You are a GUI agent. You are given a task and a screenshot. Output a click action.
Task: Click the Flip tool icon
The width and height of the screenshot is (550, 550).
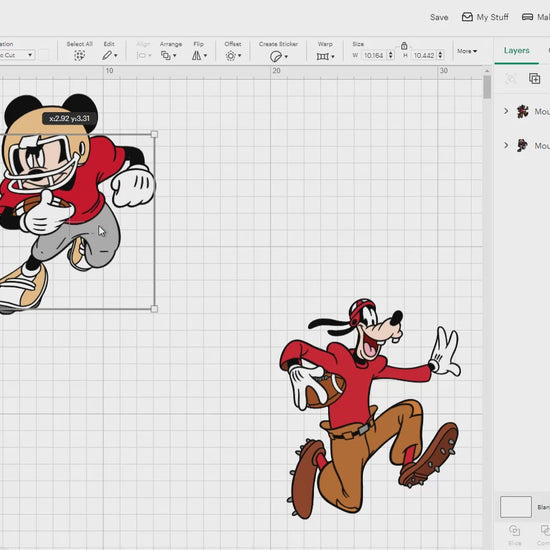point(196,55)
